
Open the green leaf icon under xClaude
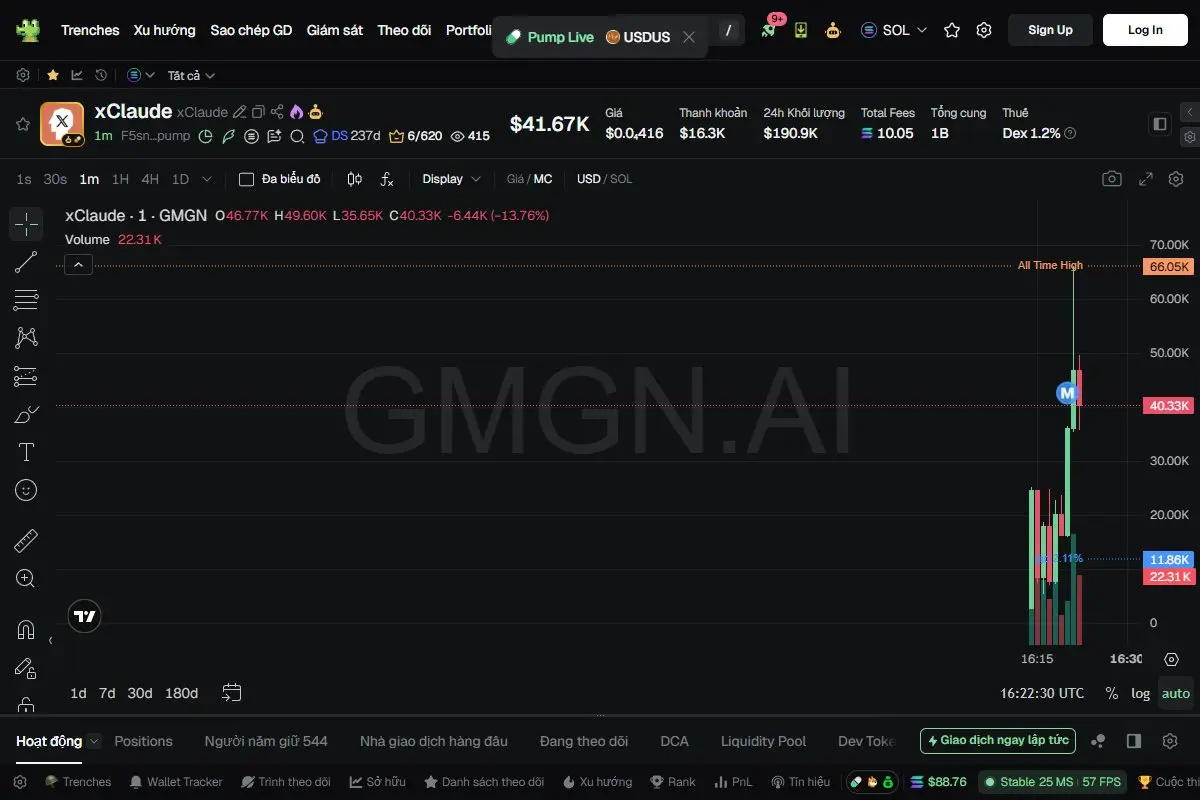(x=228, y=136)
